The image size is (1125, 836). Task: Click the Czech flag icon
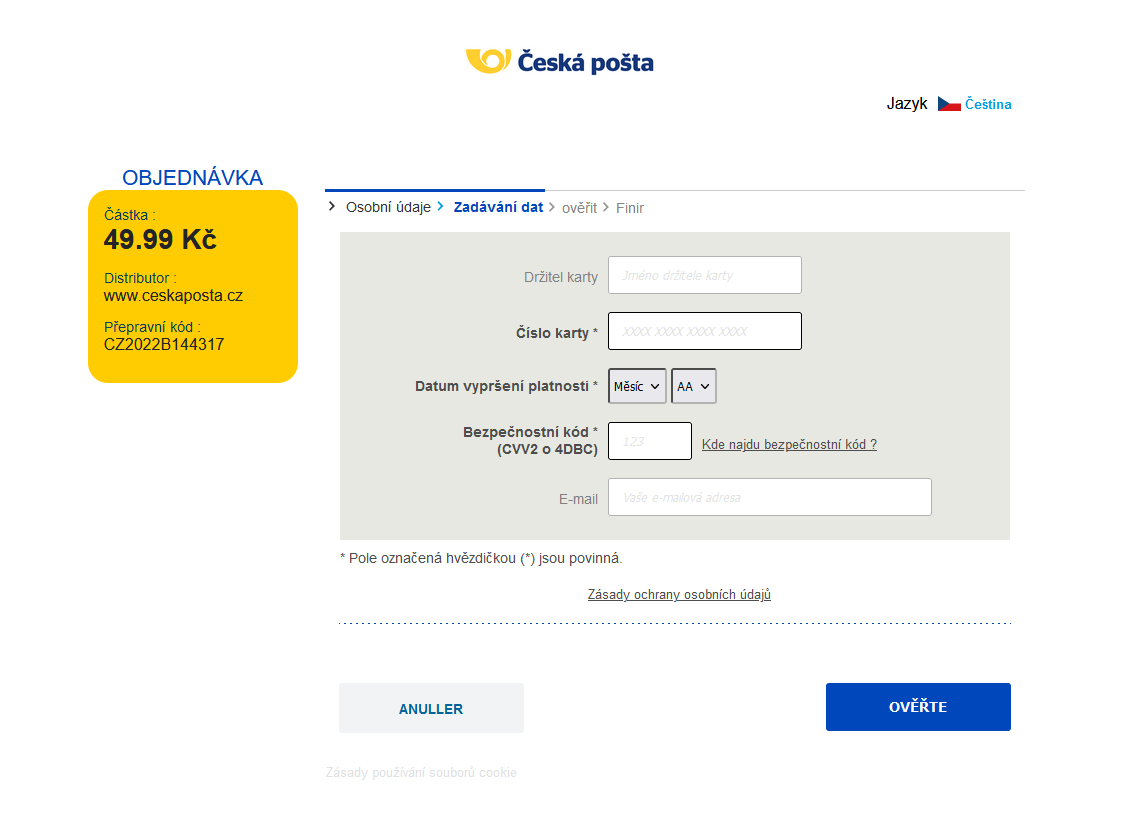point(949,104)
